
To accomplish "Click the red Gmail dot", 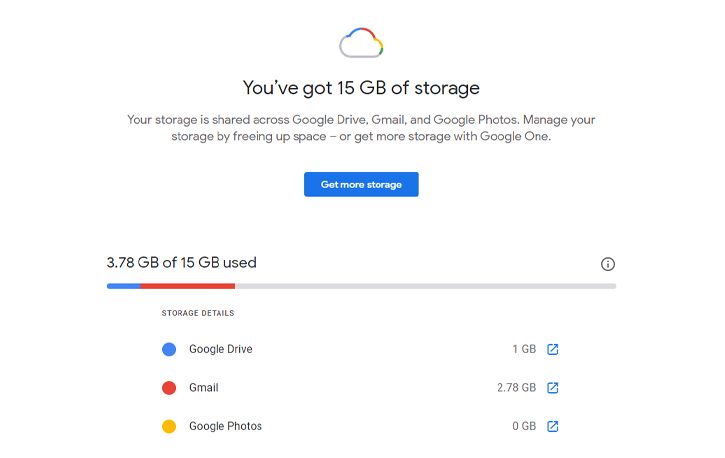I will coord(169,388).
